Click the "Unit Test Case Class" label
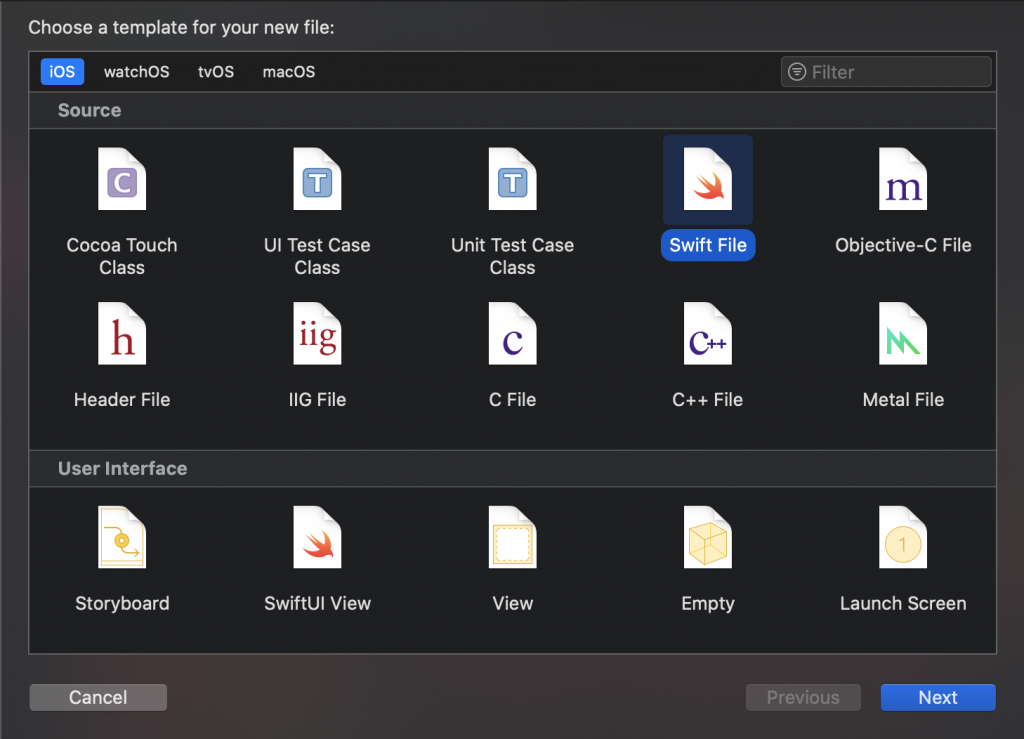Viewport: 1024px width, 739px height. (513, 256)
